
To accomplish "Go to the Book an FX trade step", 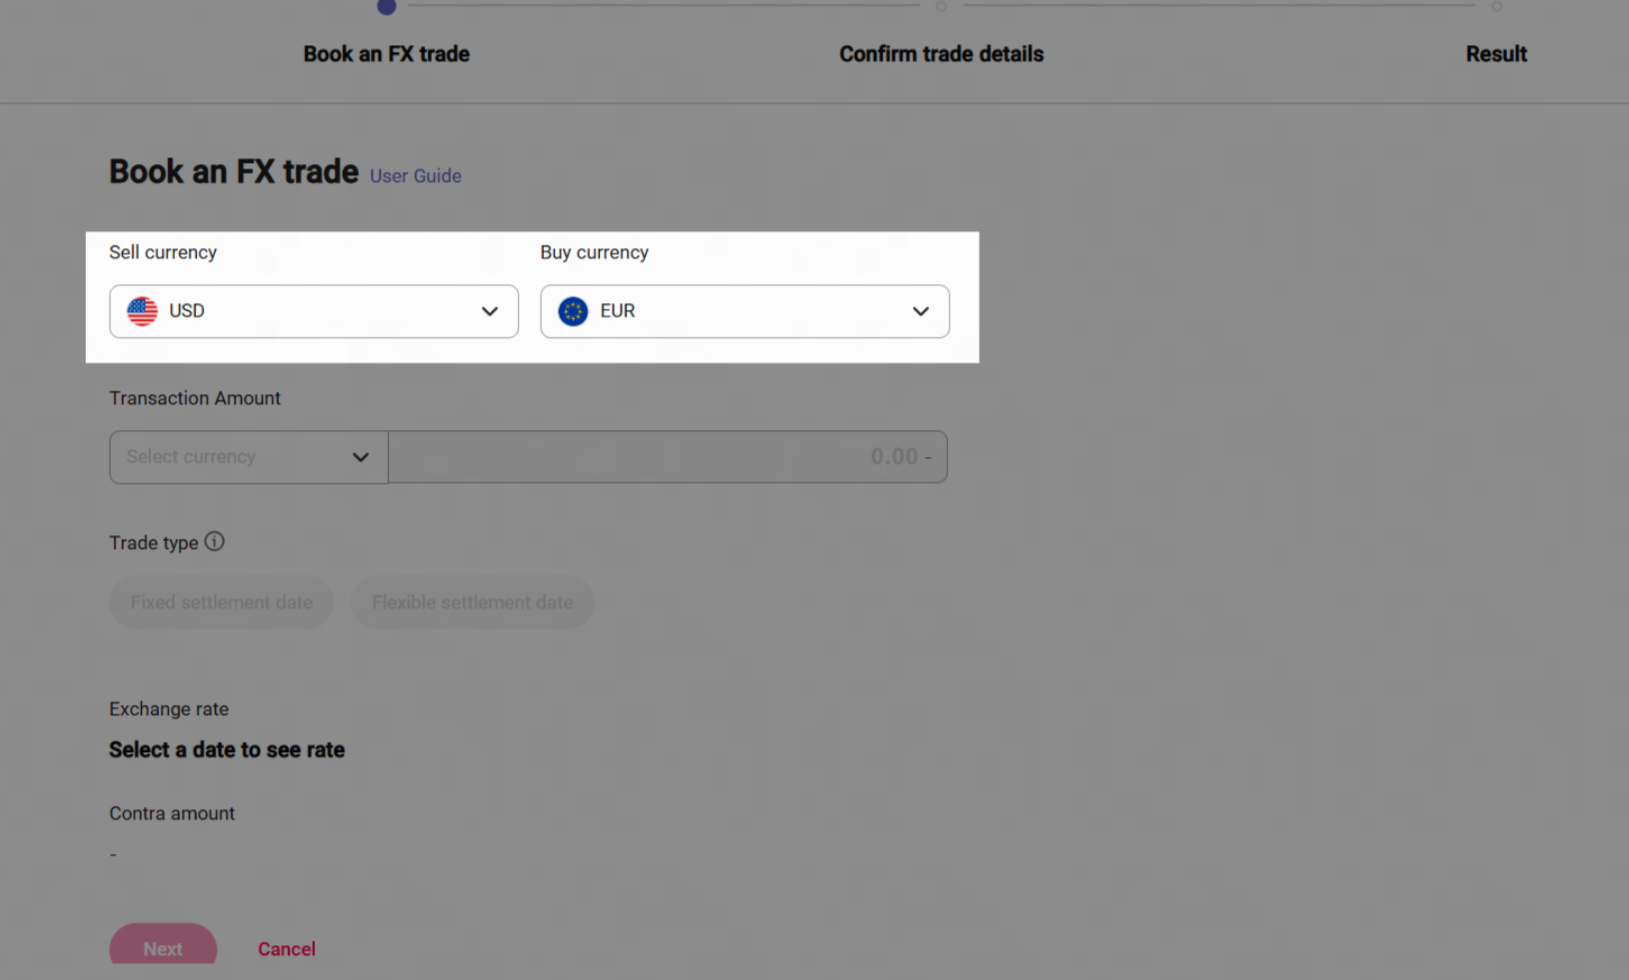I will click(387, 54).
